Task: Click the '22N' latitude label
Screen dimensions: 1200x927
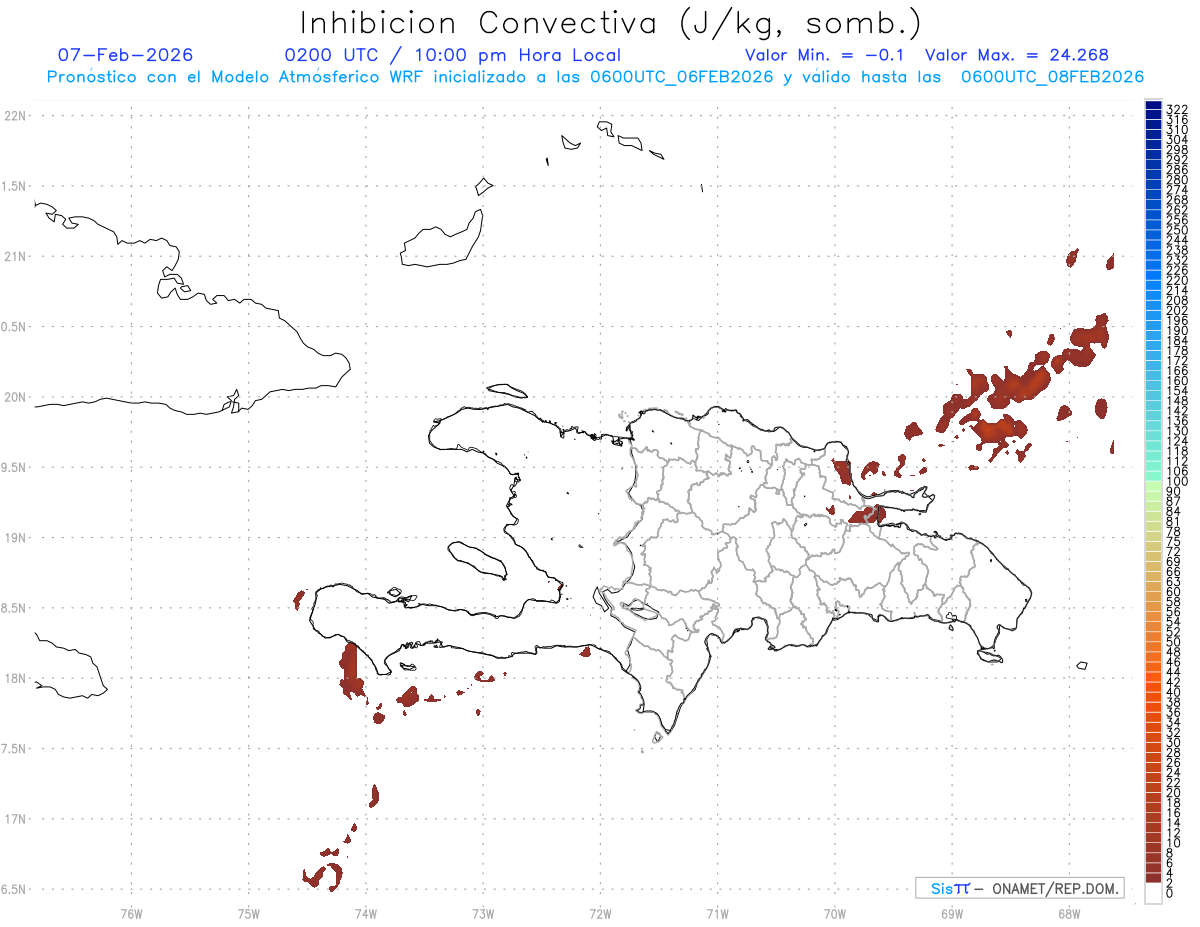Action: [x=15, y=116]
